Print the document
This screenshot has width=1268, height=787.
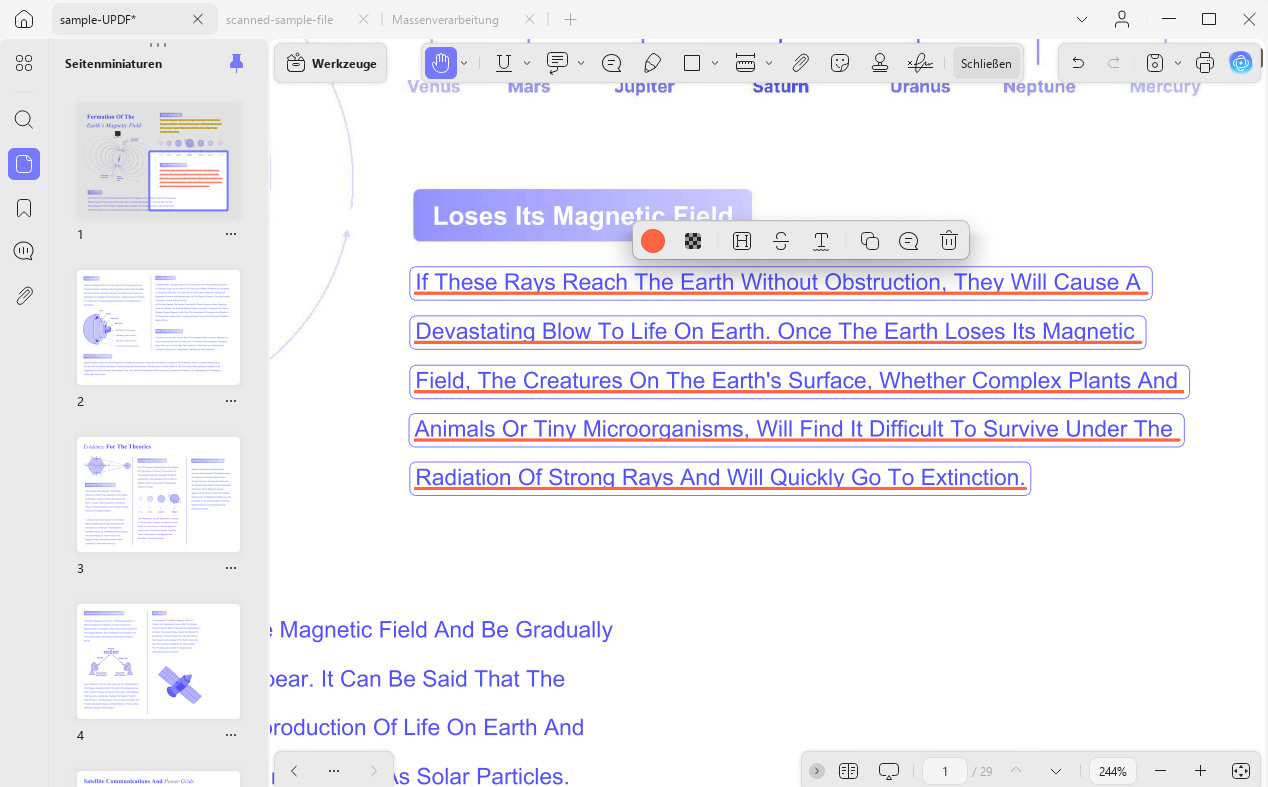tap(1205, 63)
